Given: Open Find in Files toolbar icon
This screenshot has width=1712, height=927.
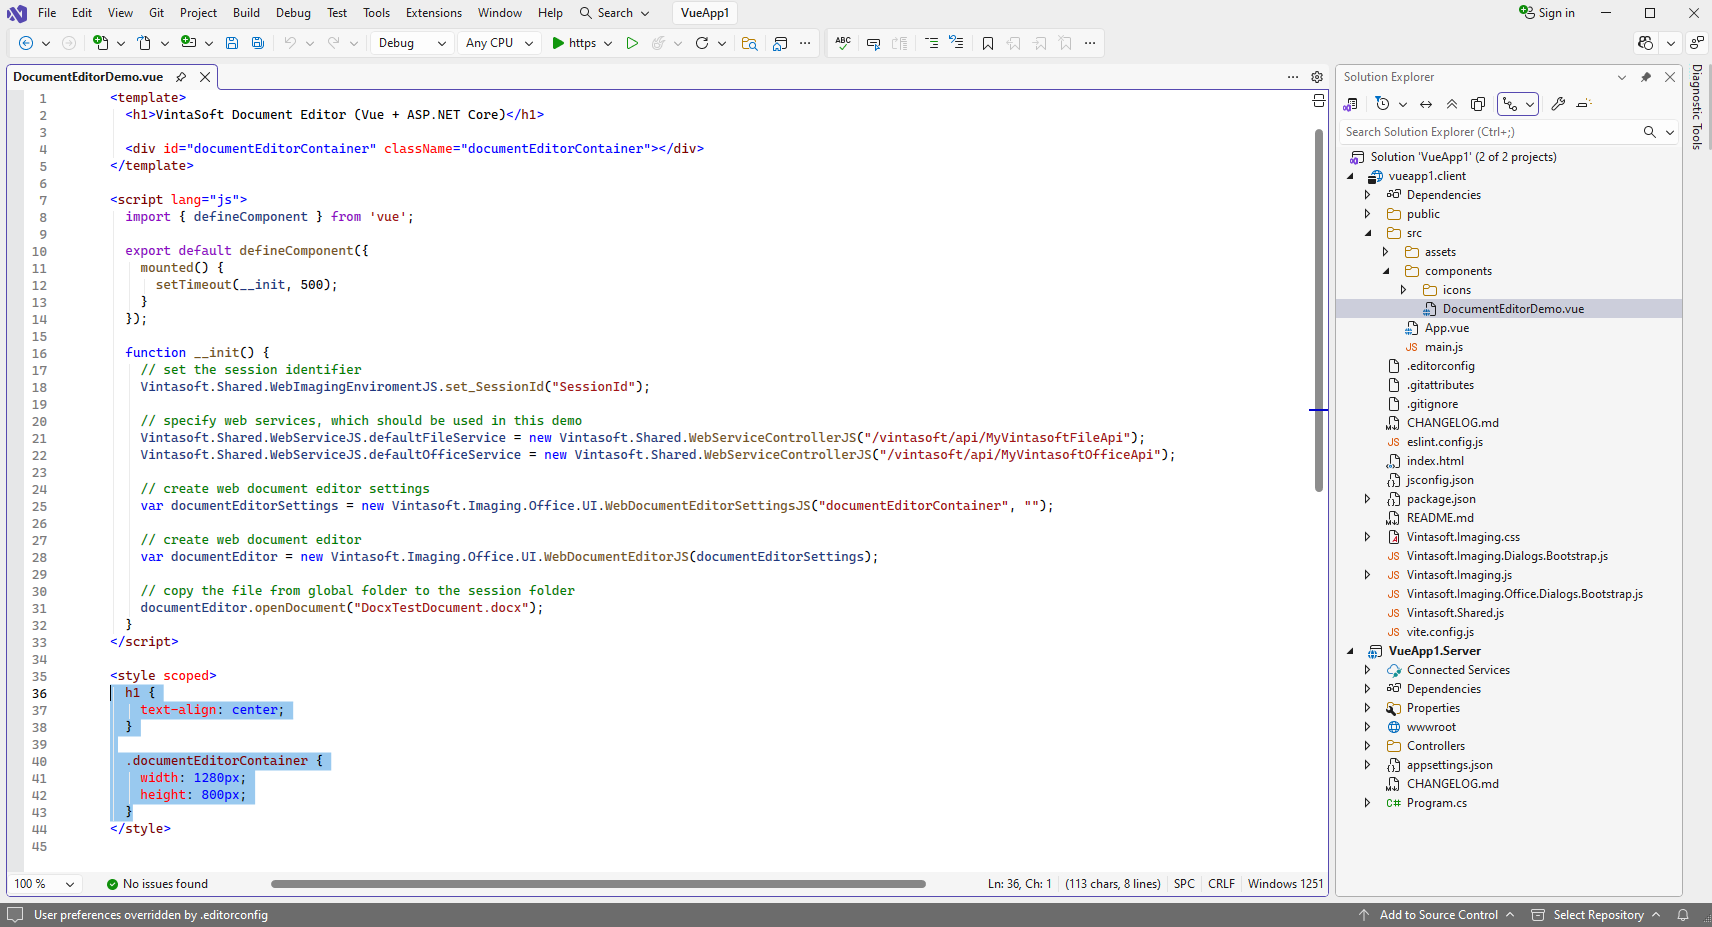Looking at the screenshot, I should click(749, 43).
